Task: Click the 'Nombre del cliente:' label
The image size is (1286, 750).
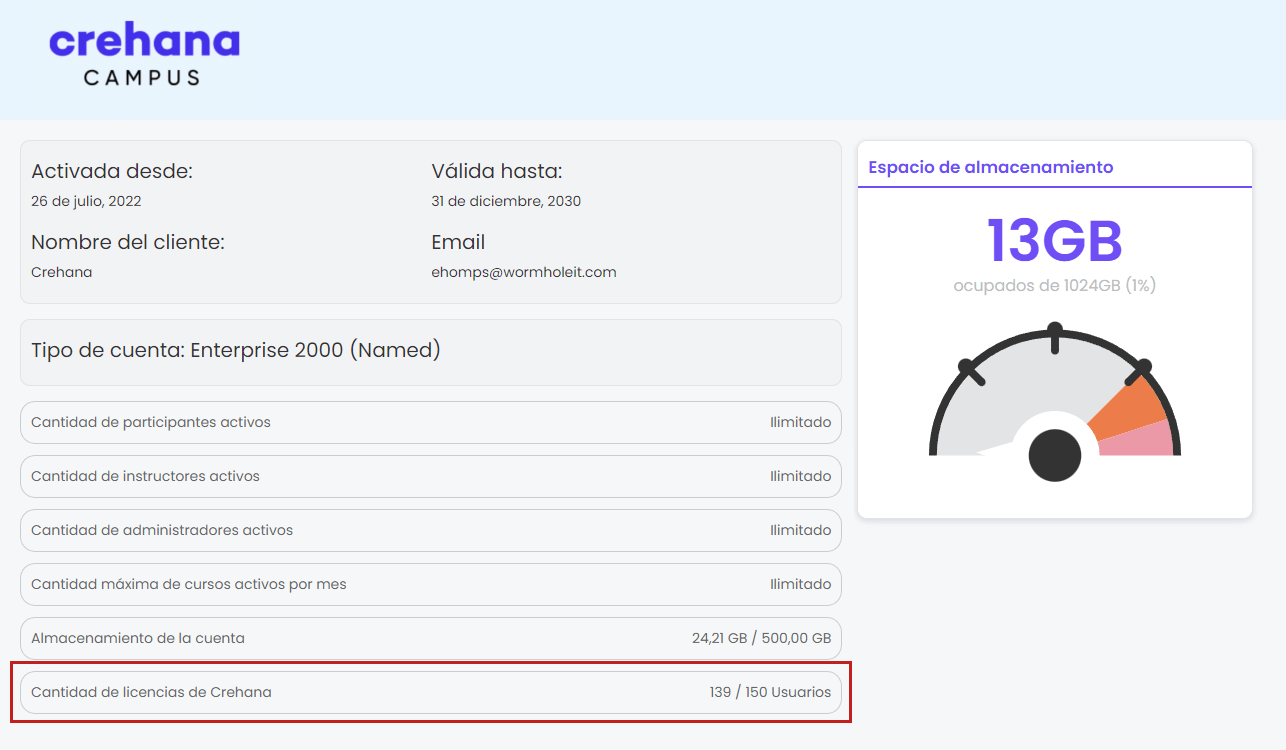Action: [128, 242]
